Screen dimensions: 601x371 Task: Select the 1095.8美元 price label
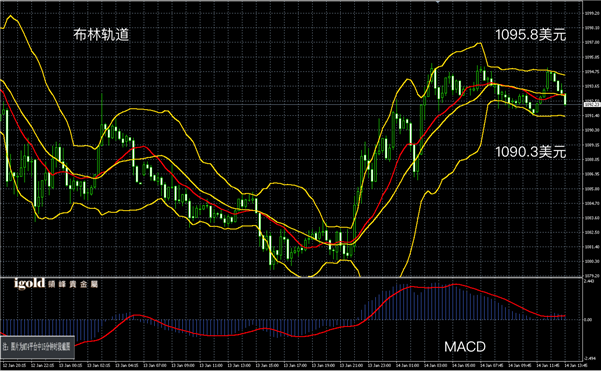(531, 35)
